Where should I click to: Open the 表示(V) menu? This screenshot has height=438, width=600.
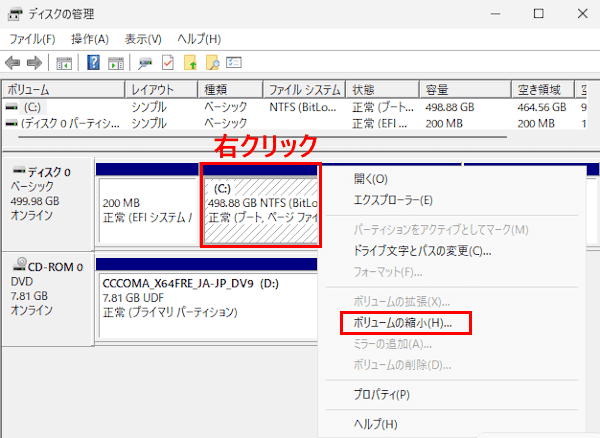[x=143, y=39]
